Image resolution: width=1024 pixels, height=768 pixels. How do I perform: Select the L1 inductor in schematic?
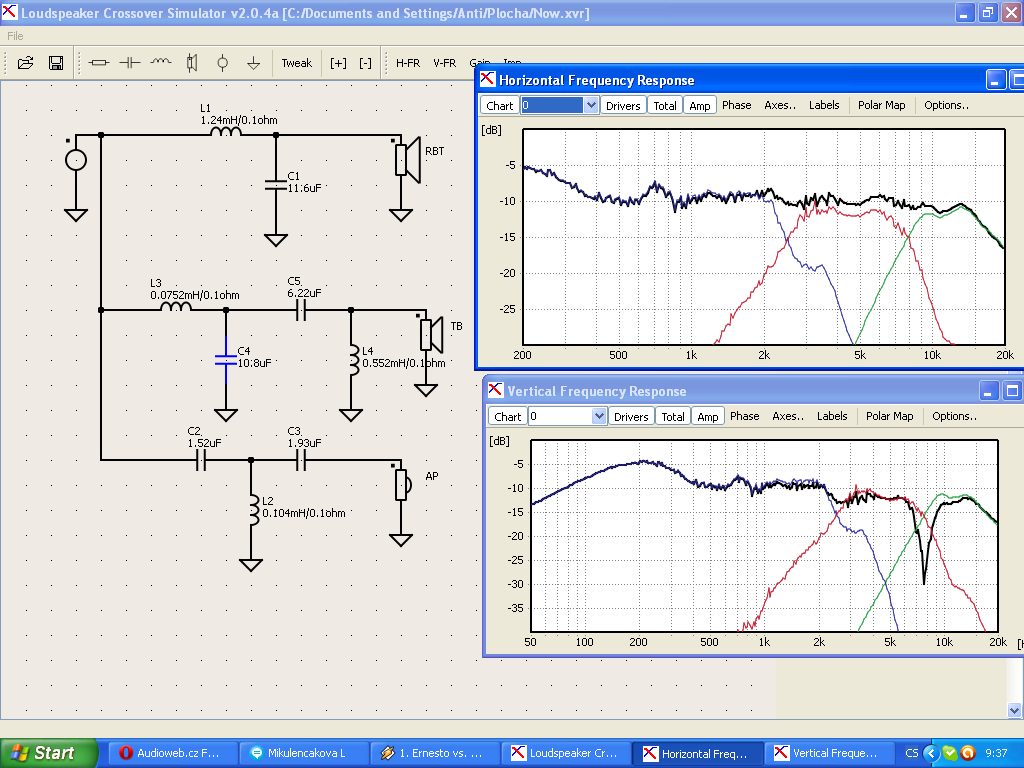[x=226, y=132]
